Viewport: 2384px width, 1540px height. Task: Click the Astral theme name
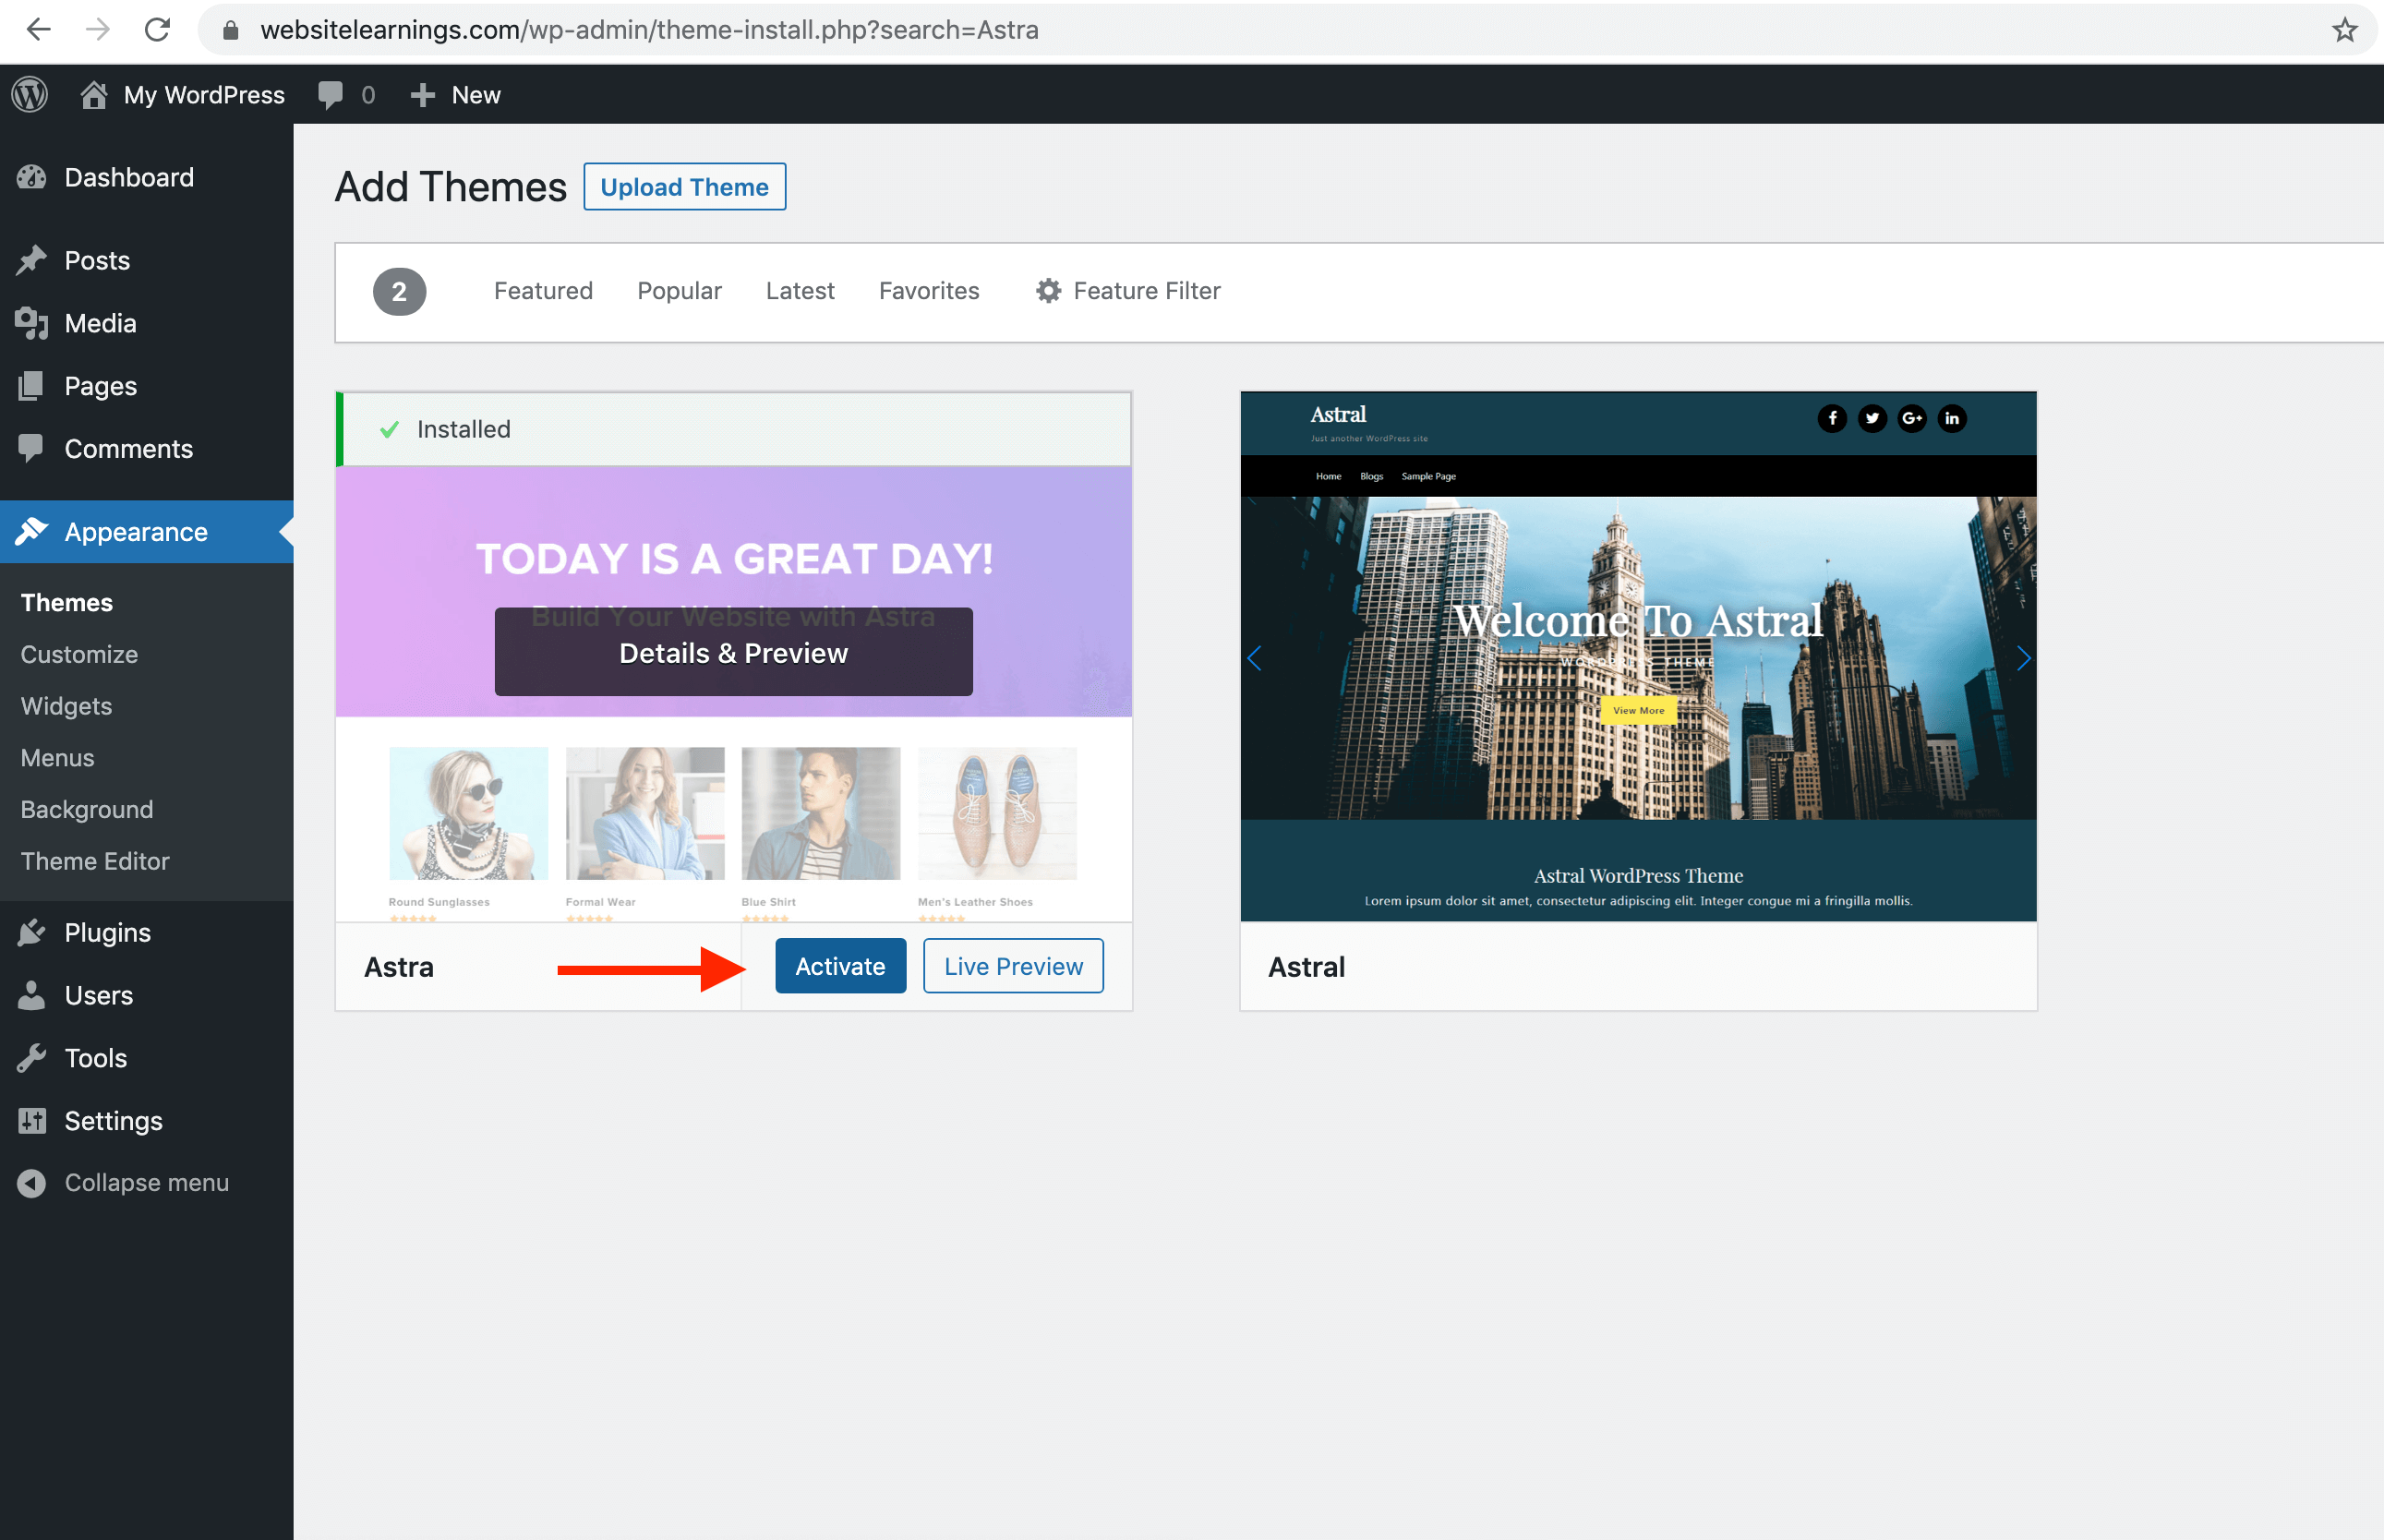coord(1307,967)
